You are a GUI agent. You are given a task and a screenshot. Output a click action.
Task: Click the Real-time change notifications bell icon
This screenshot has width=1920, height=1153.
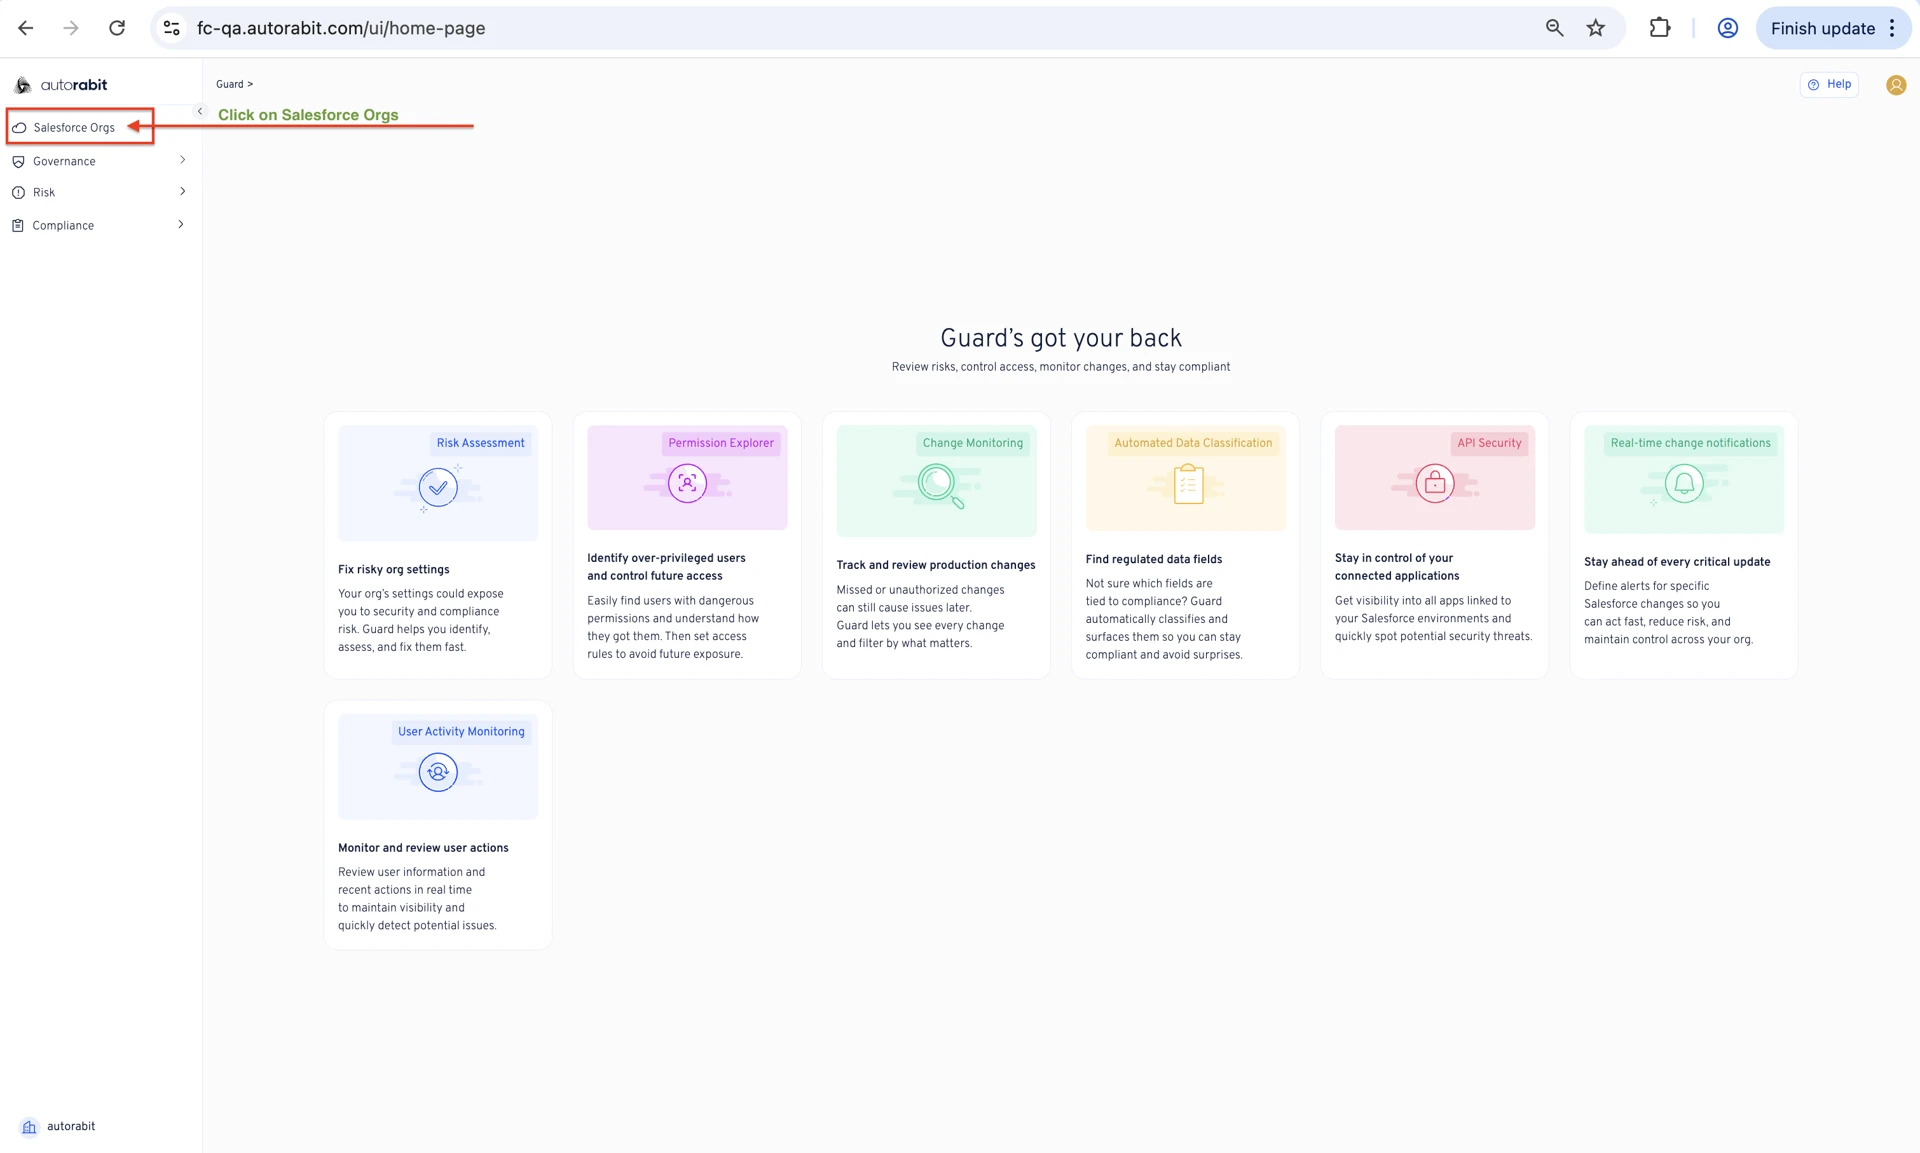click(1684, 484)
